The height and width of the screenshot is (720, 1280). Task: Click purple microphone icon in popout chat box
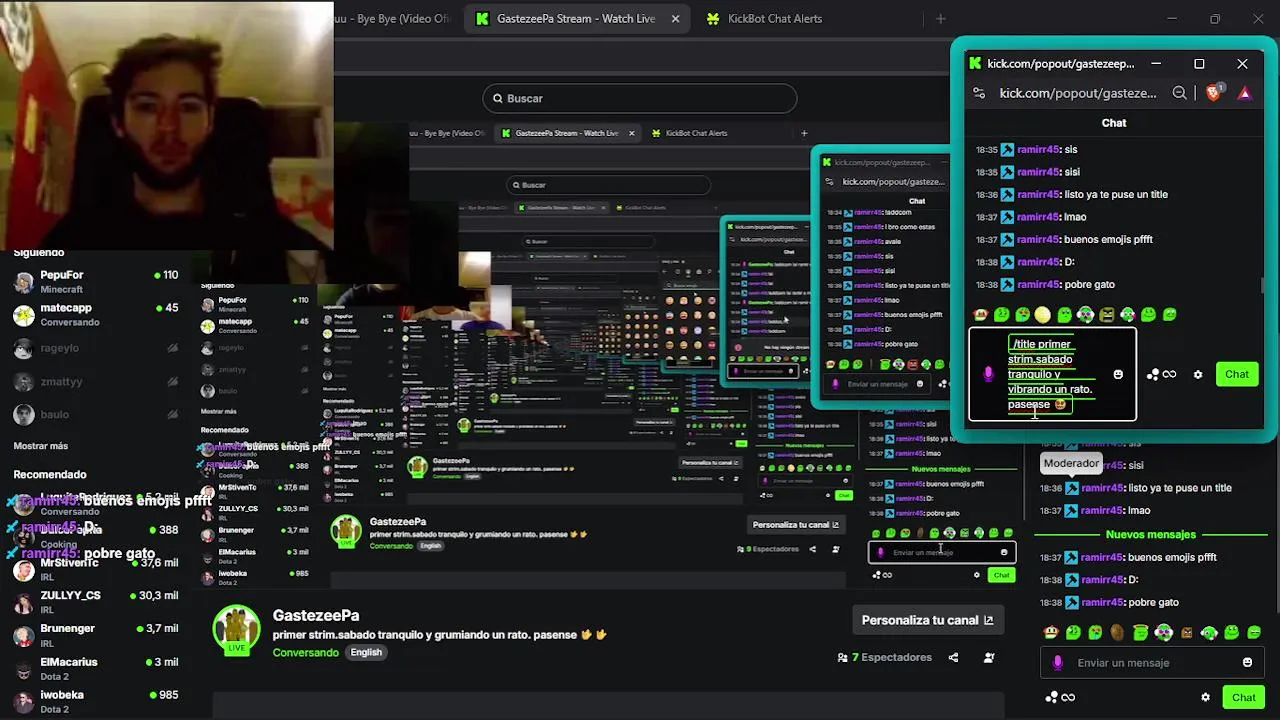pos(988,374)
